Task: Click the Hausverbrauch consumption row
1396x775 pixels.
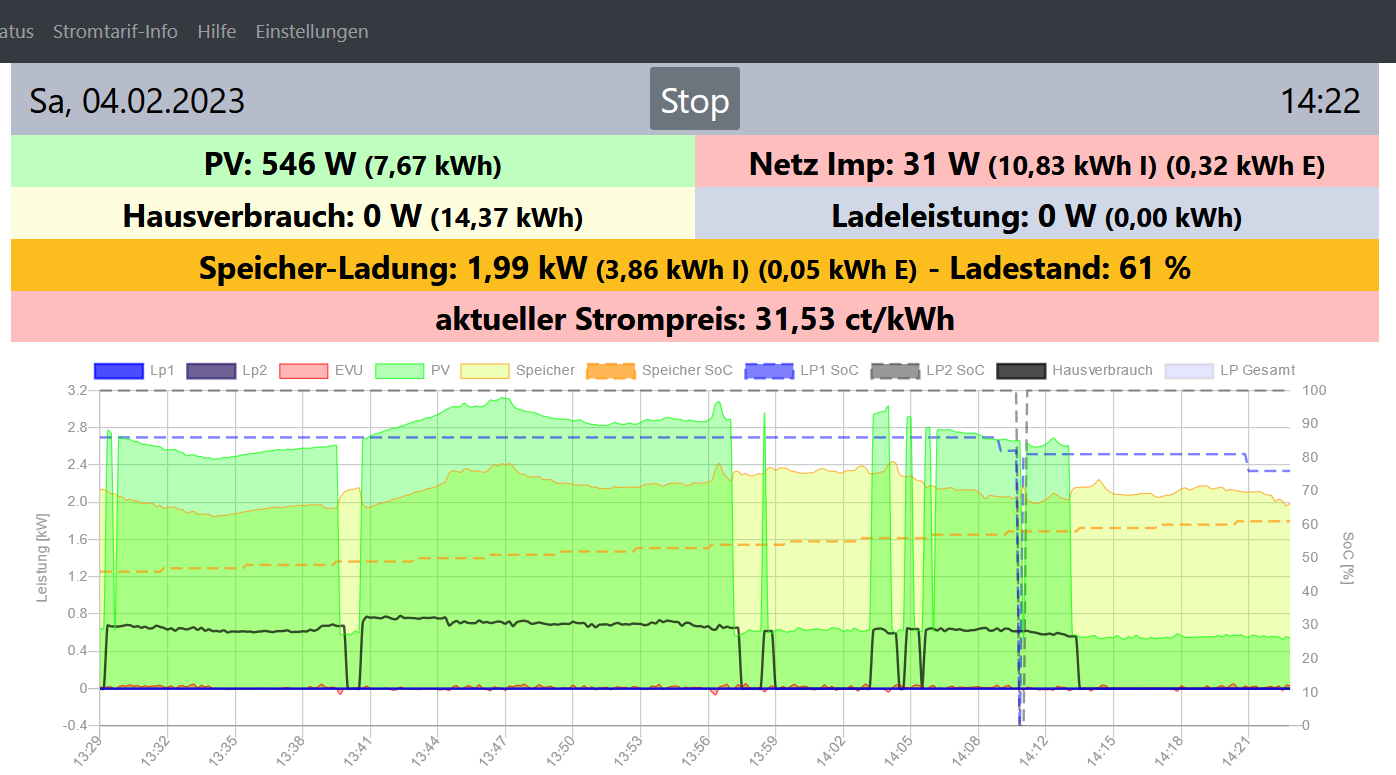Action: [x=352, y=215]
